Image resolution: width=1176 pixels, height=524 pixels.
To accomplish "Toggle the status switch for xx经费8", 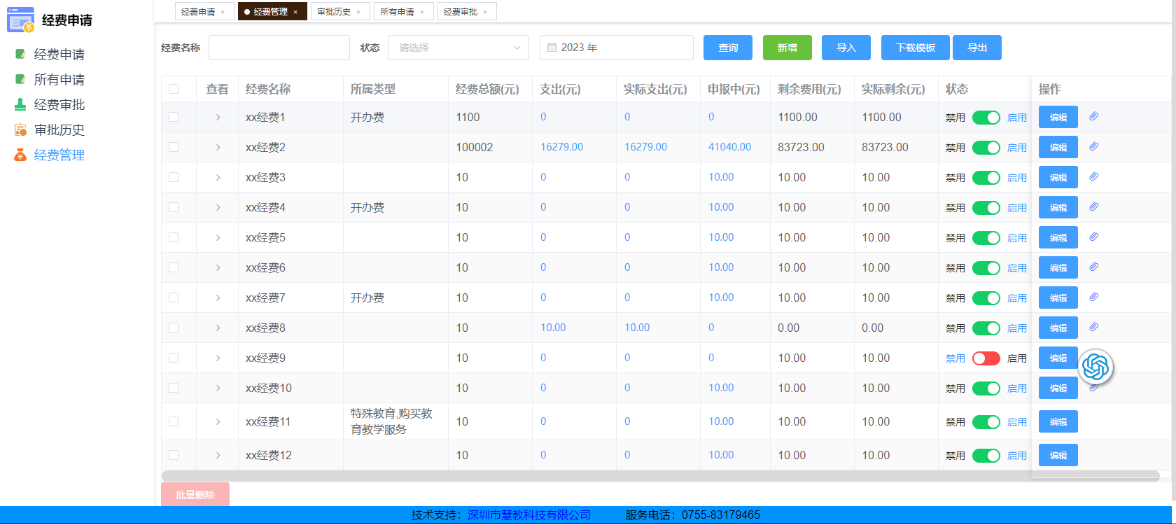I will 986,328.
